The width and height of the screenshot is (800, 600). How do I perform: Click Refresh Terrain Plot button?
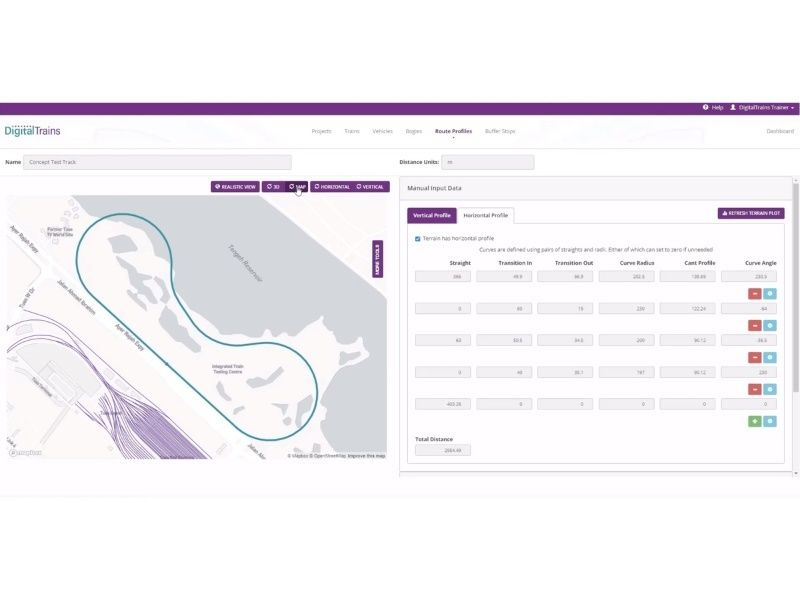751,213
